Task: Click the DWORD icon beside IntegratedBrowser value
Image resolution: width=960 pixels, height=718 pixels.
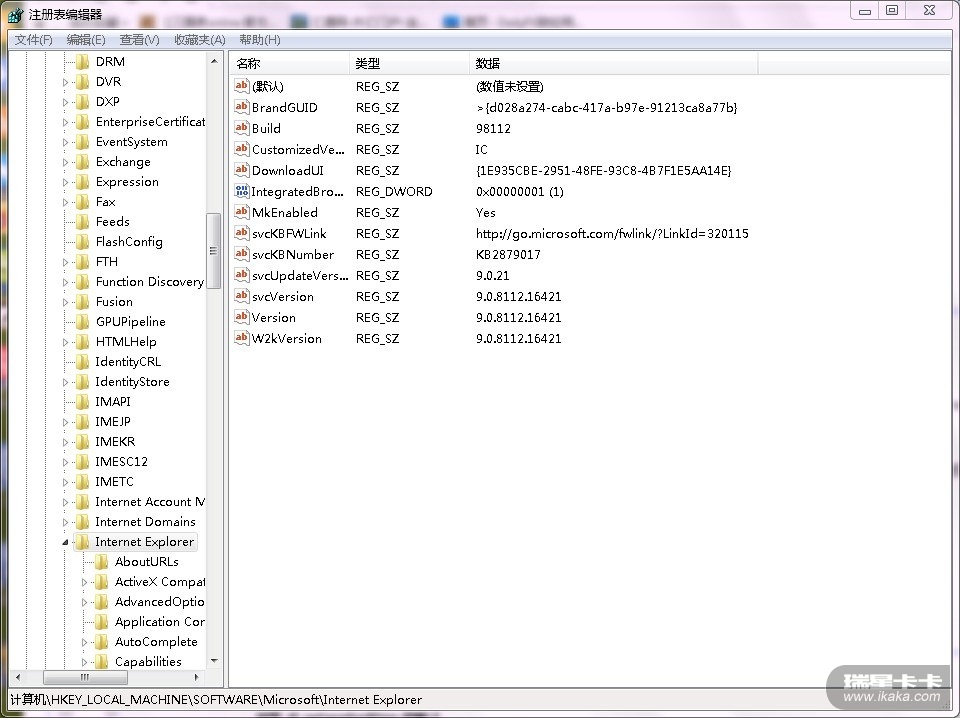Action: [x=242, y=190]
